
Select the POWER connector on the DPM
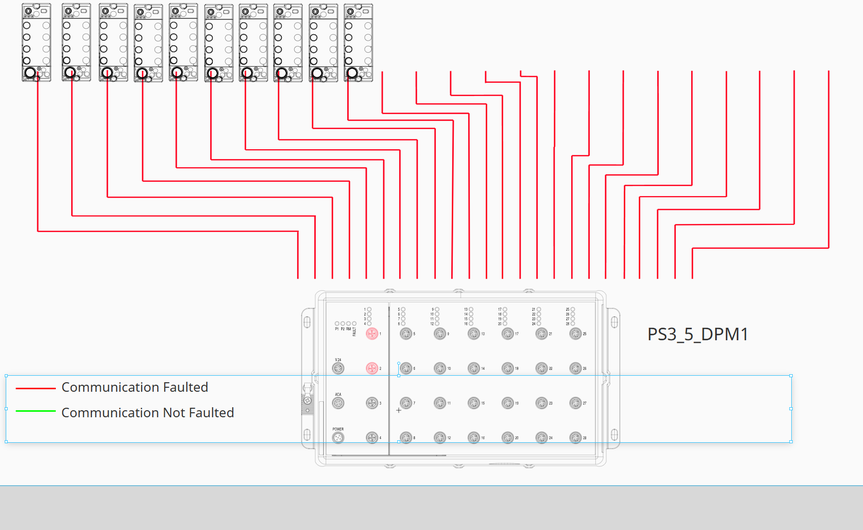click(x=338, y=438)
